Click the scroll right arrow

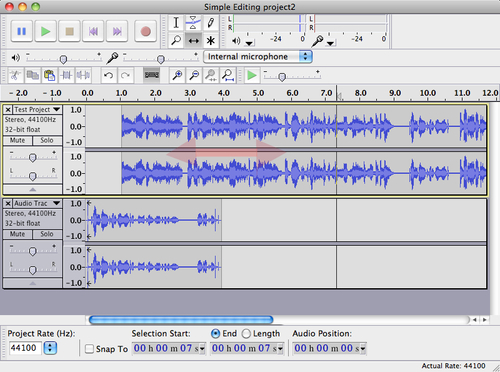(484, 320)
